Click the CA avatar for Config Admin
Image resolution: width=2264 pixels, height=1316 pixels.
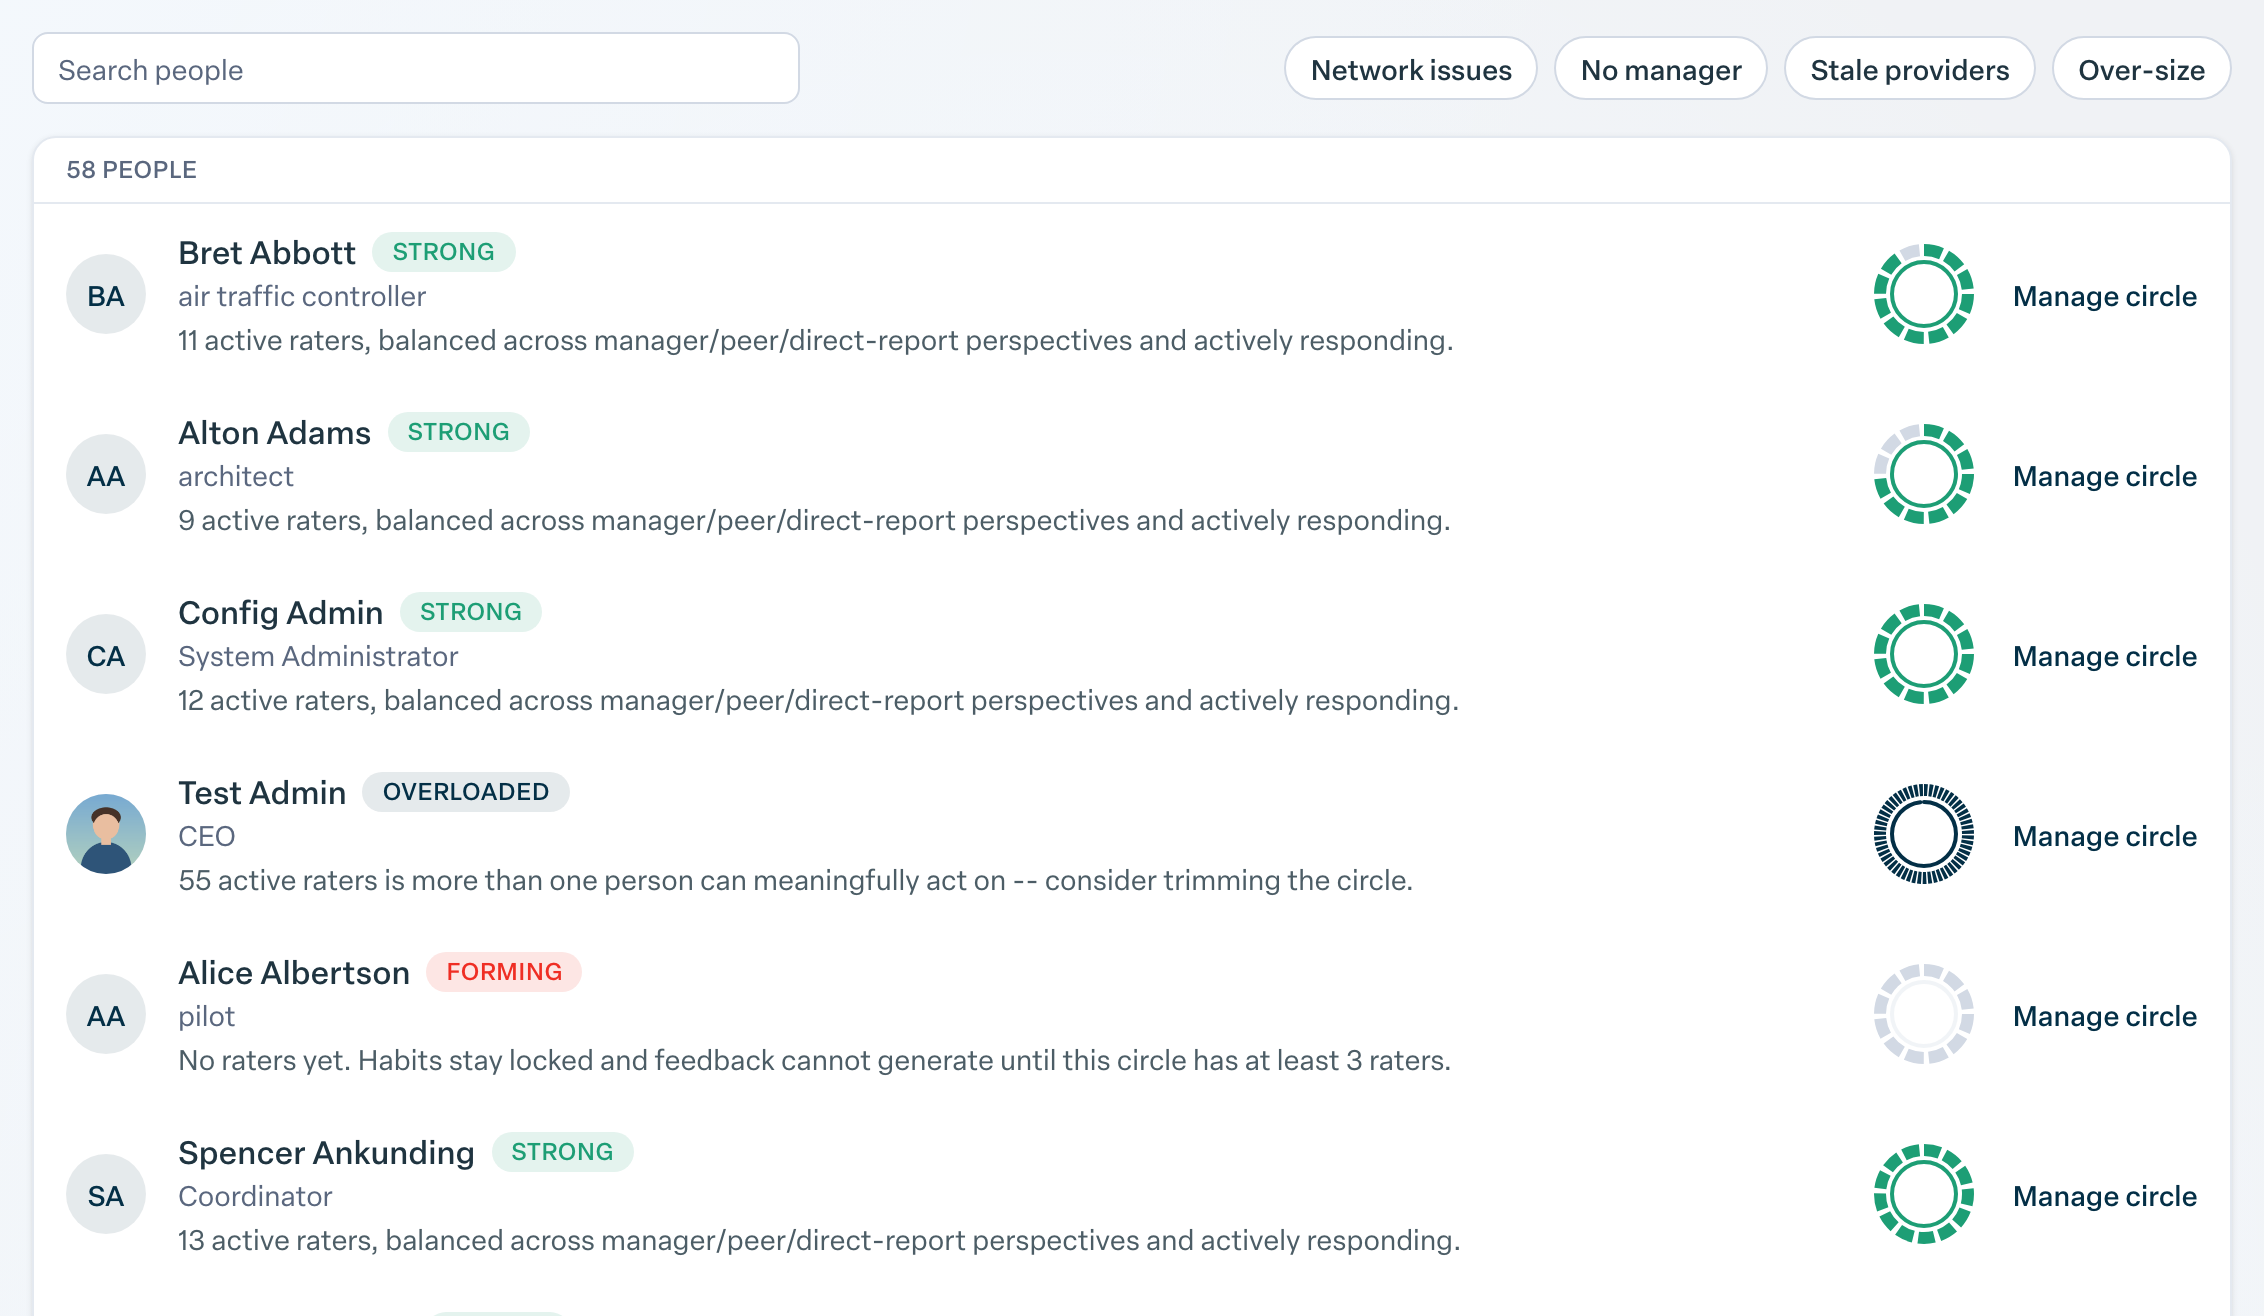click(x=106, y=654)
